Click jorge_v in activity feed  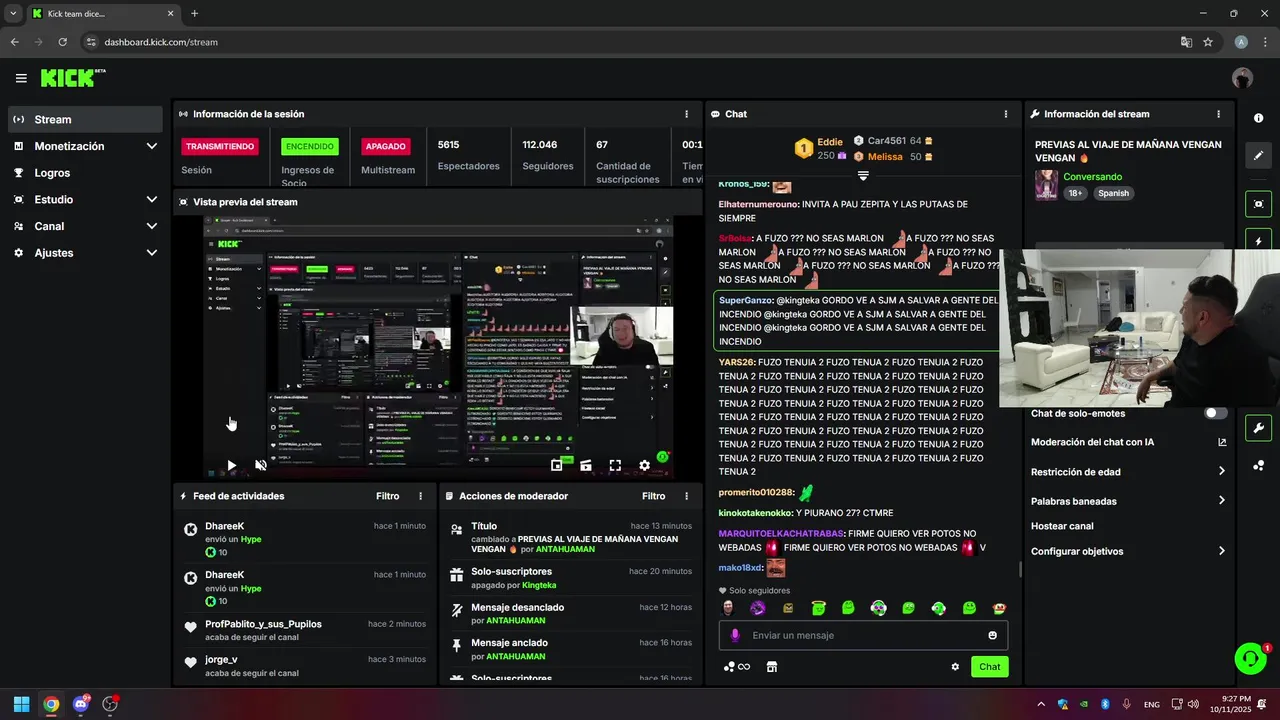pyautogui.click(x=221, y=660)
